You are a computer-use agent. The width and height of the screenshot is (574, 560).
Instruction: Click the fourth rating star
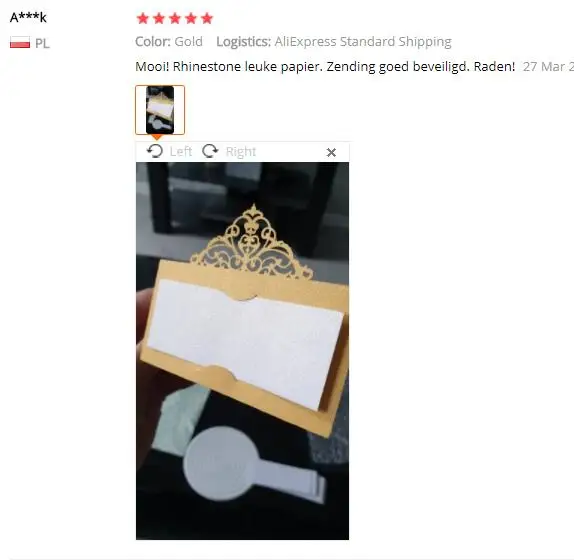tap(191, 18)
